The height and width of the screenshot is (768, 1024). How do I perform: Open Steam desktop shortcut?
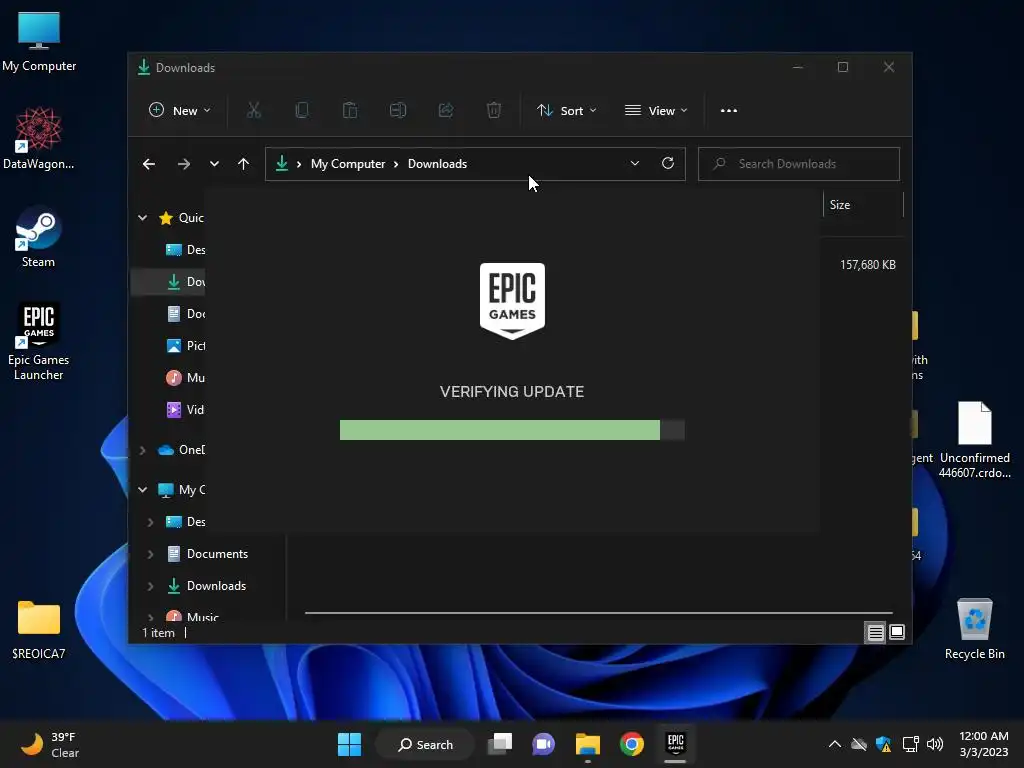click(x=39, y=236)
